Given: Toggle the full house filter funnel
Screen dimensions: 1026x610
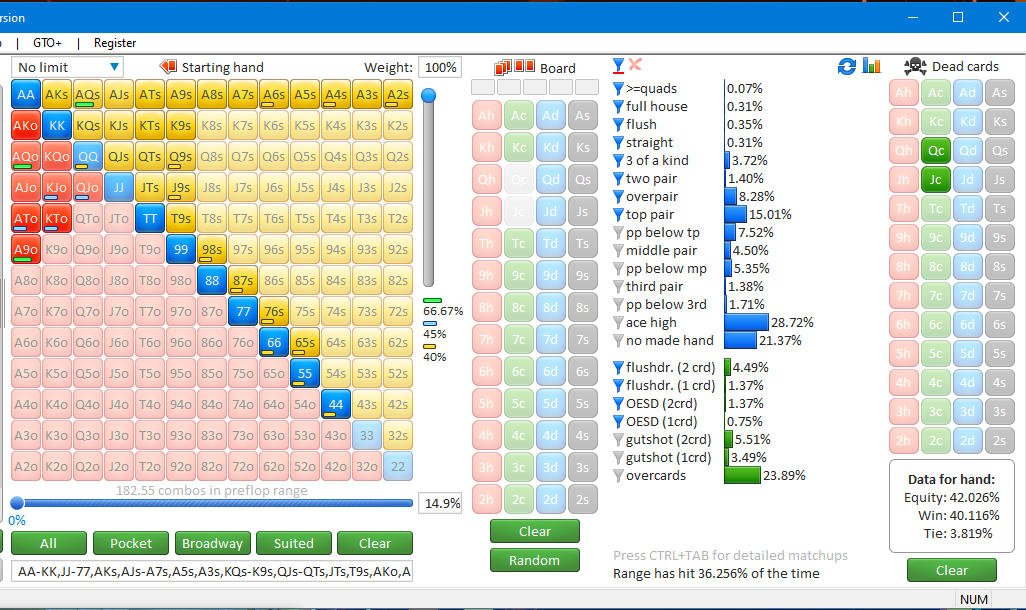Looking at the screenshot, I should point(618,106).
